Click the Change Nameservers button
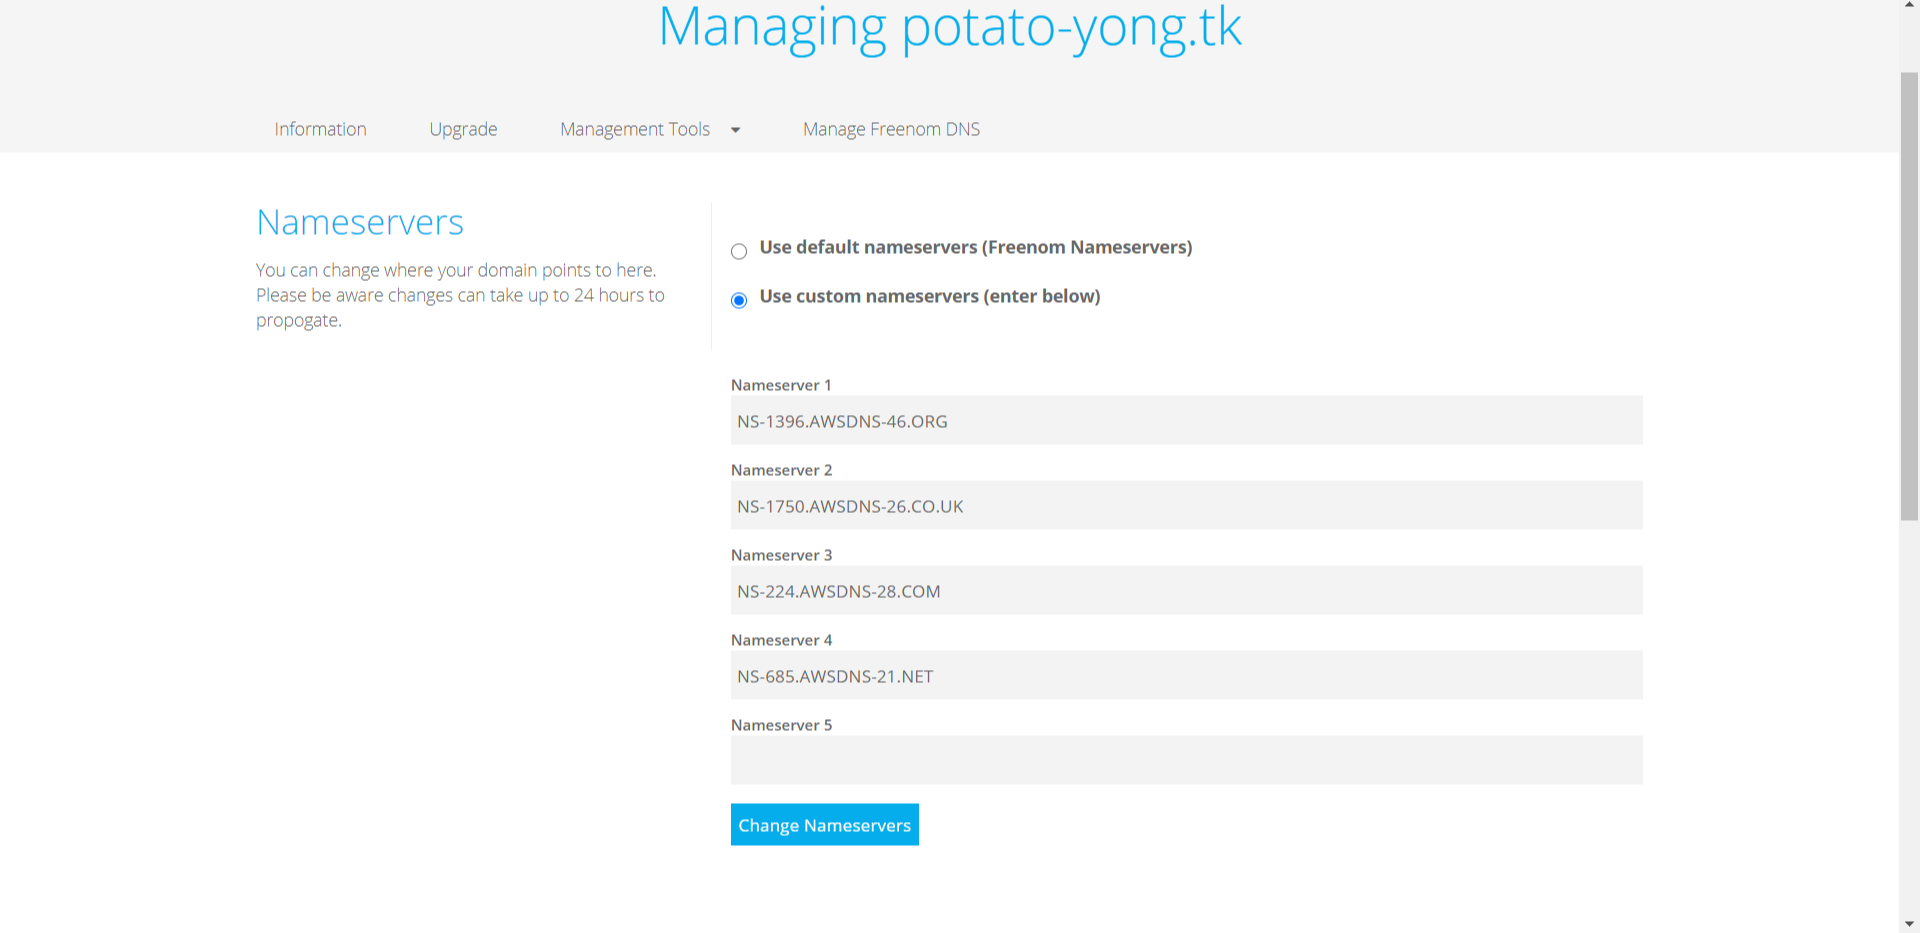 (825, 825)
